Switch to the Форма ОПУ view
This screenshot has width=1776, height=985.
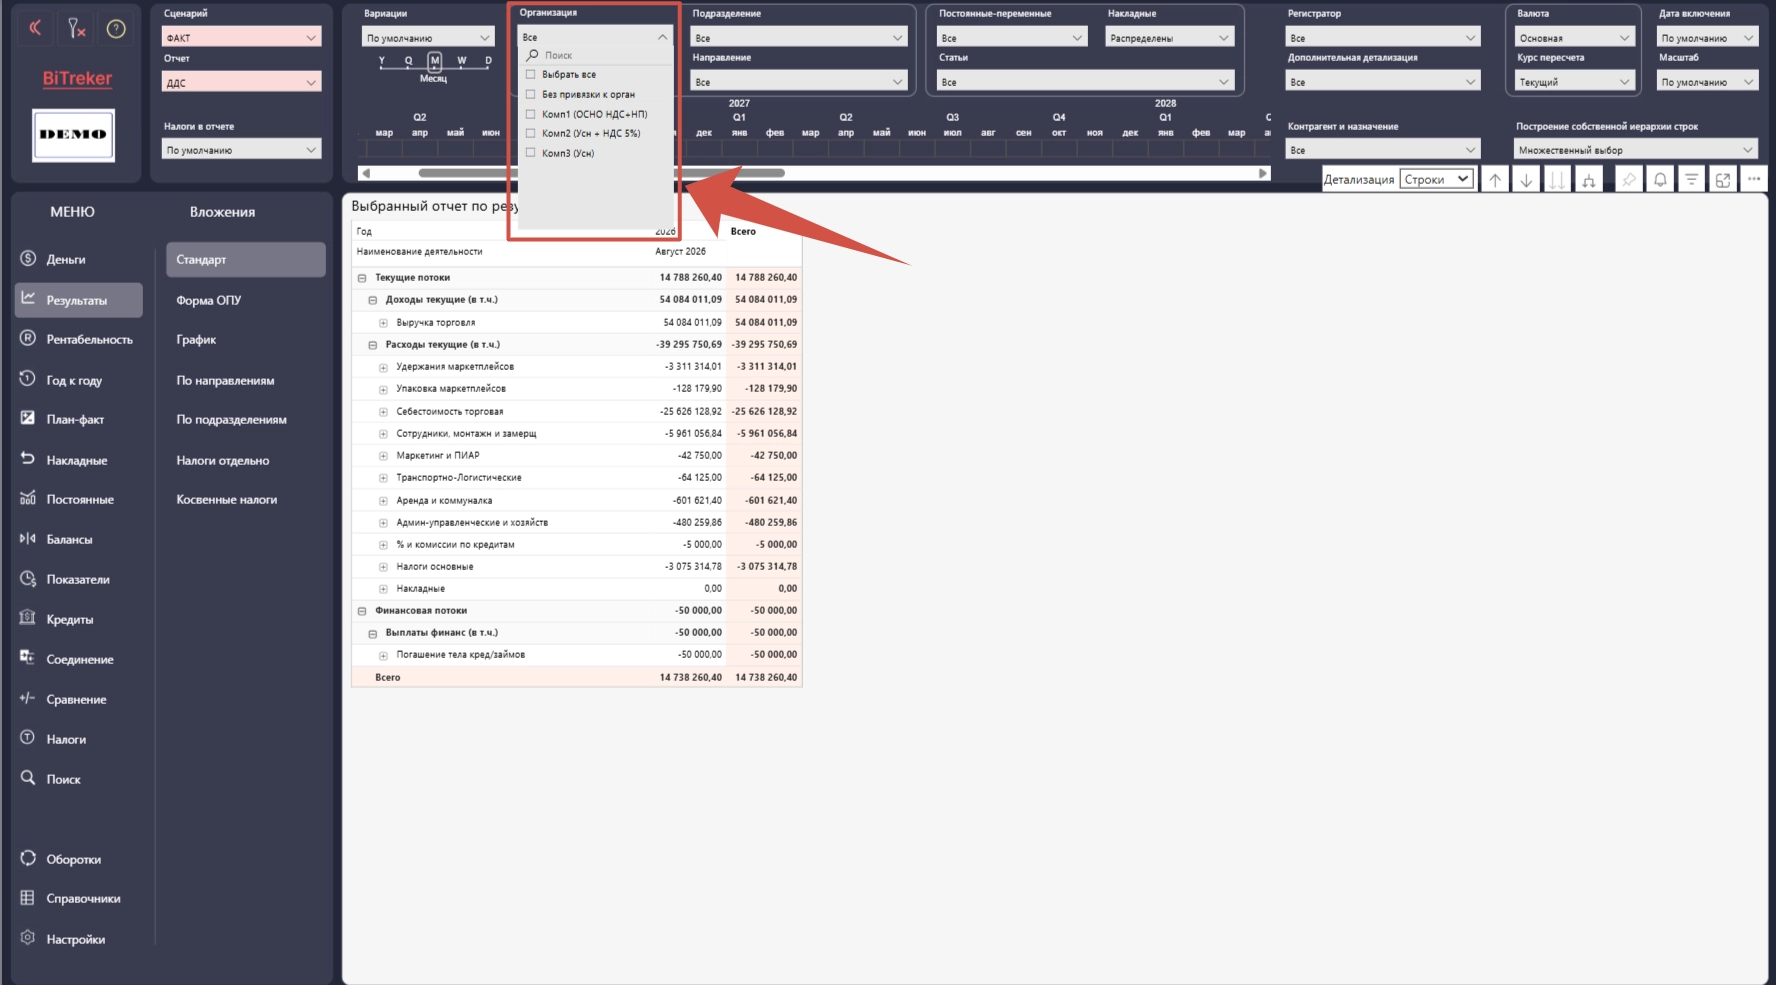coord(209,300)
